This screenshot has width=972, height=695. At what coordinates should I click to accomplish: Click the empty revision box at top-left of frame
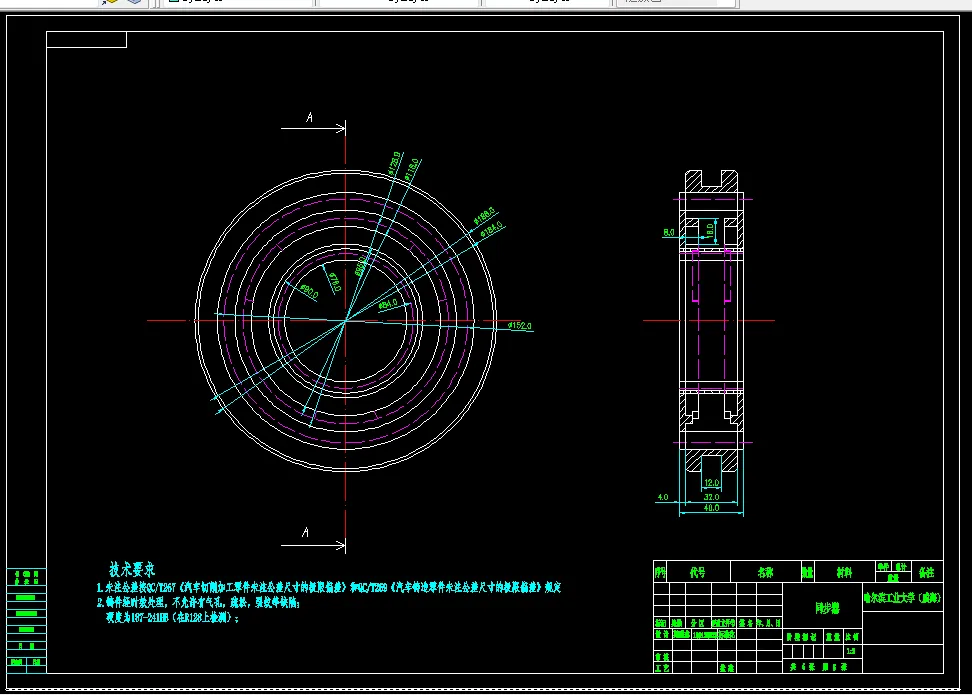[87, 40]
